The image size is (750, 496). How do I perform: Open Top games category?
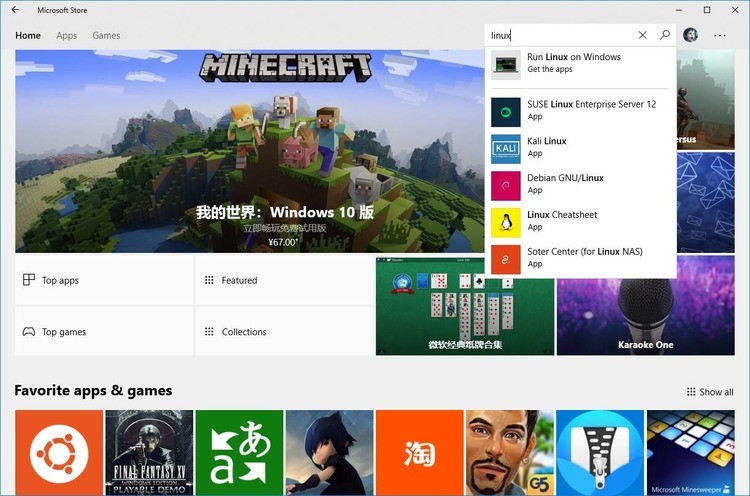(x=104, y=331)
